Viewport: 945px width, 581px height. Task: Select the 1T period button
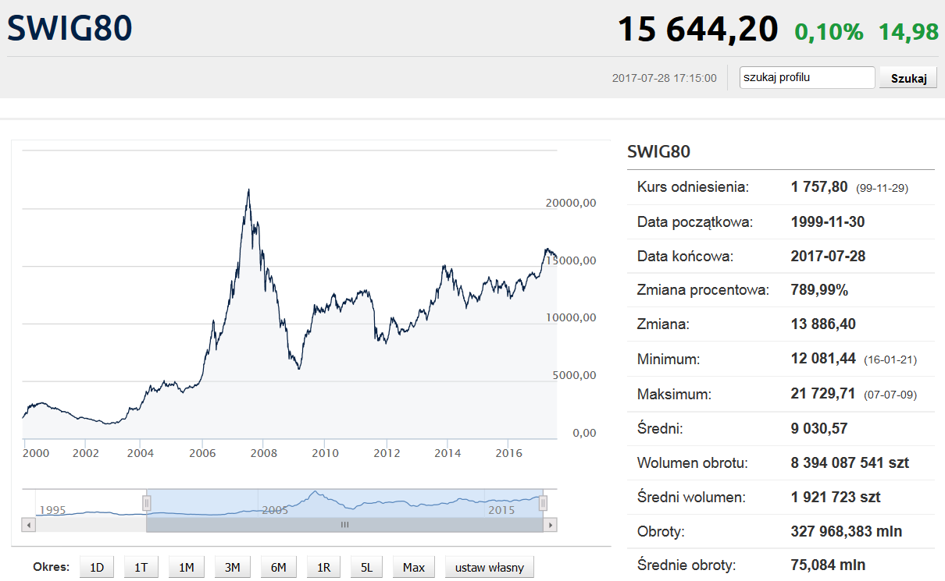[x=141, y=567]
